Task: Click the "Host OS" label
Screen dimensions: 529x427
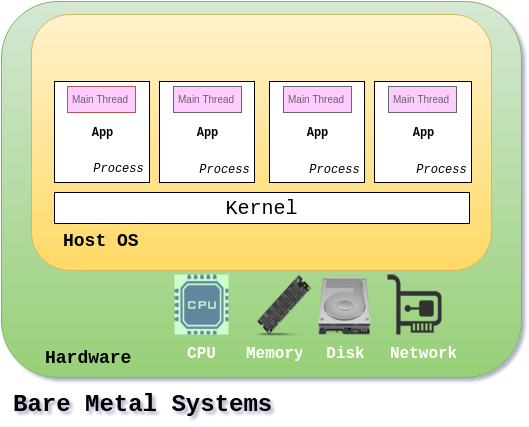Action: pos(101,240)
